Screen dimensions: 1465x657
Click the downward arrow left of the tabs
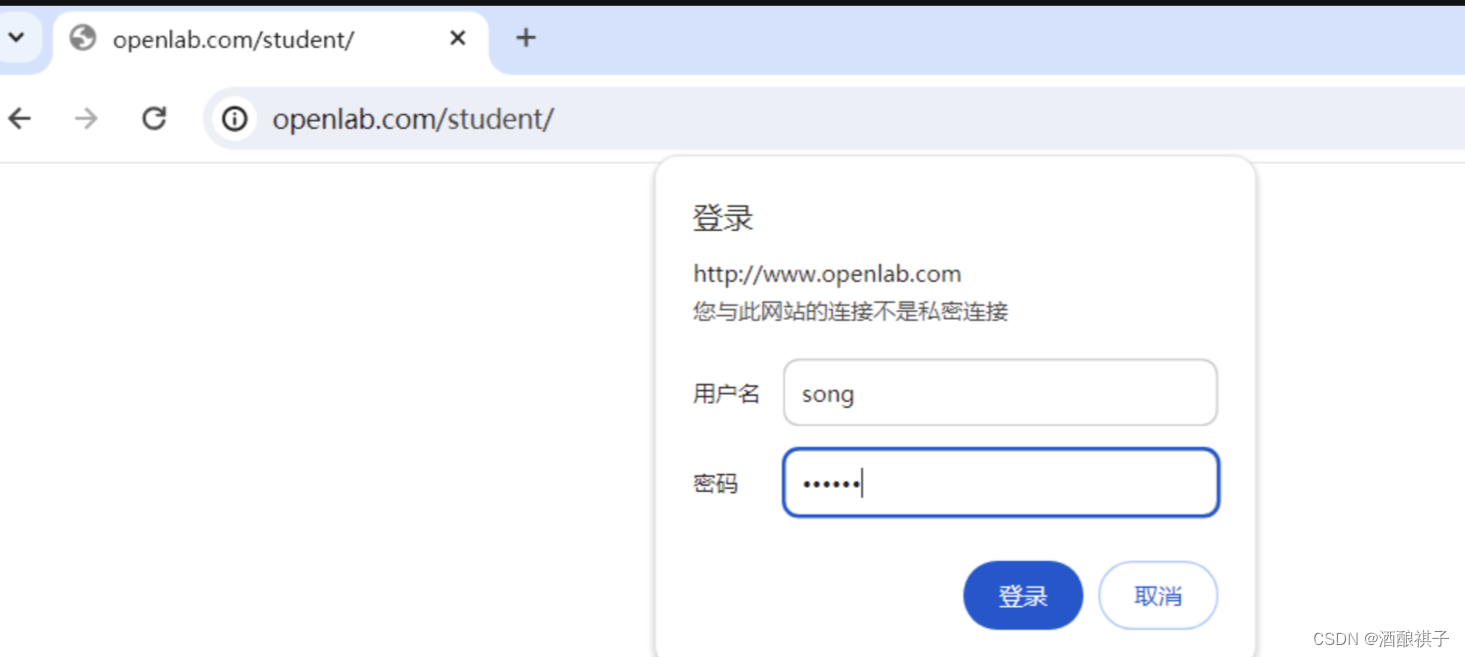(x=16, y=37)
